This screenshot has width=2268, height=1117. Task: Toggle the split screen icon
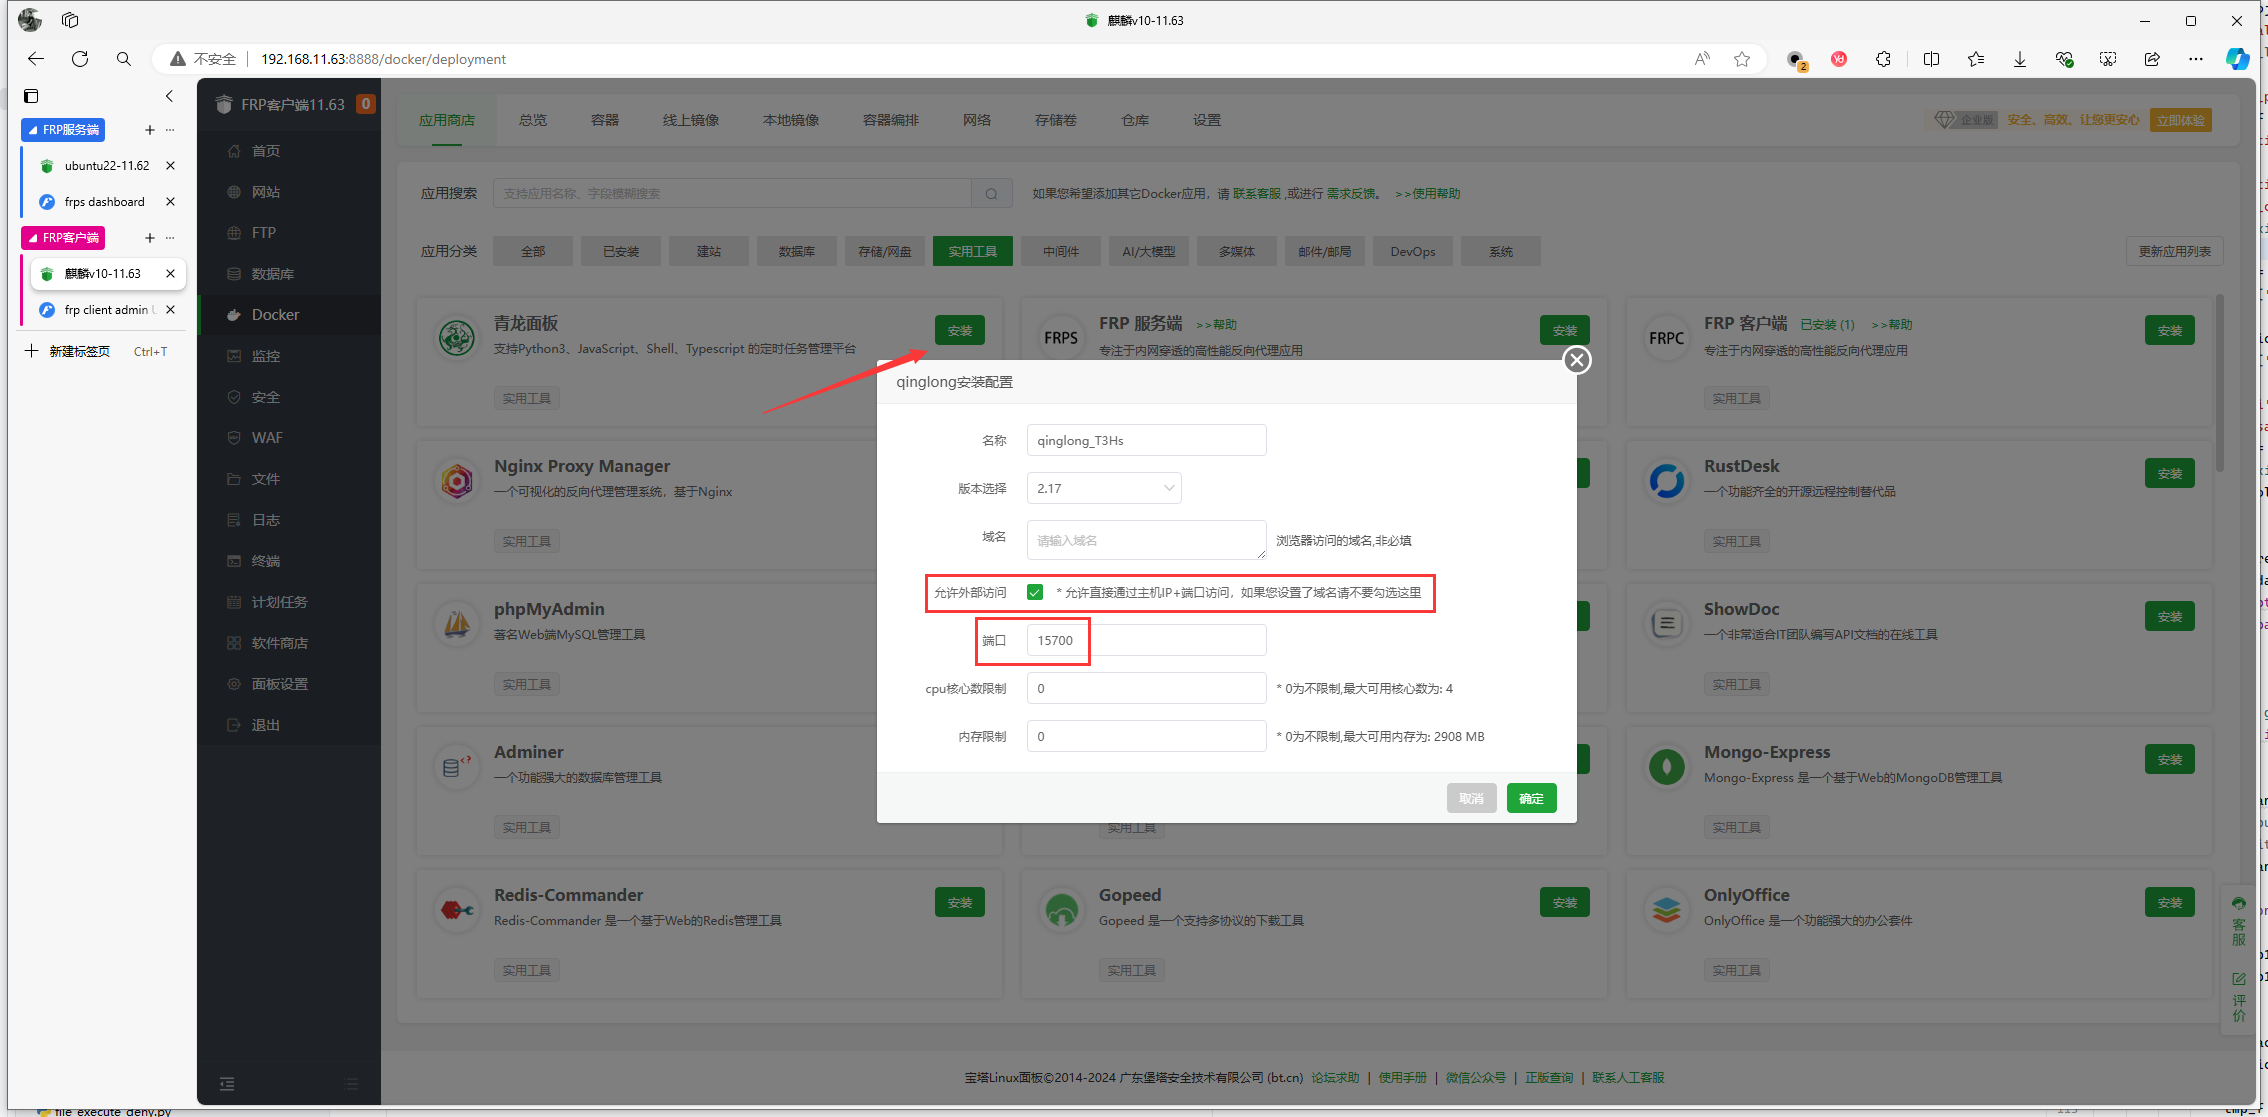click(1931, 59)
